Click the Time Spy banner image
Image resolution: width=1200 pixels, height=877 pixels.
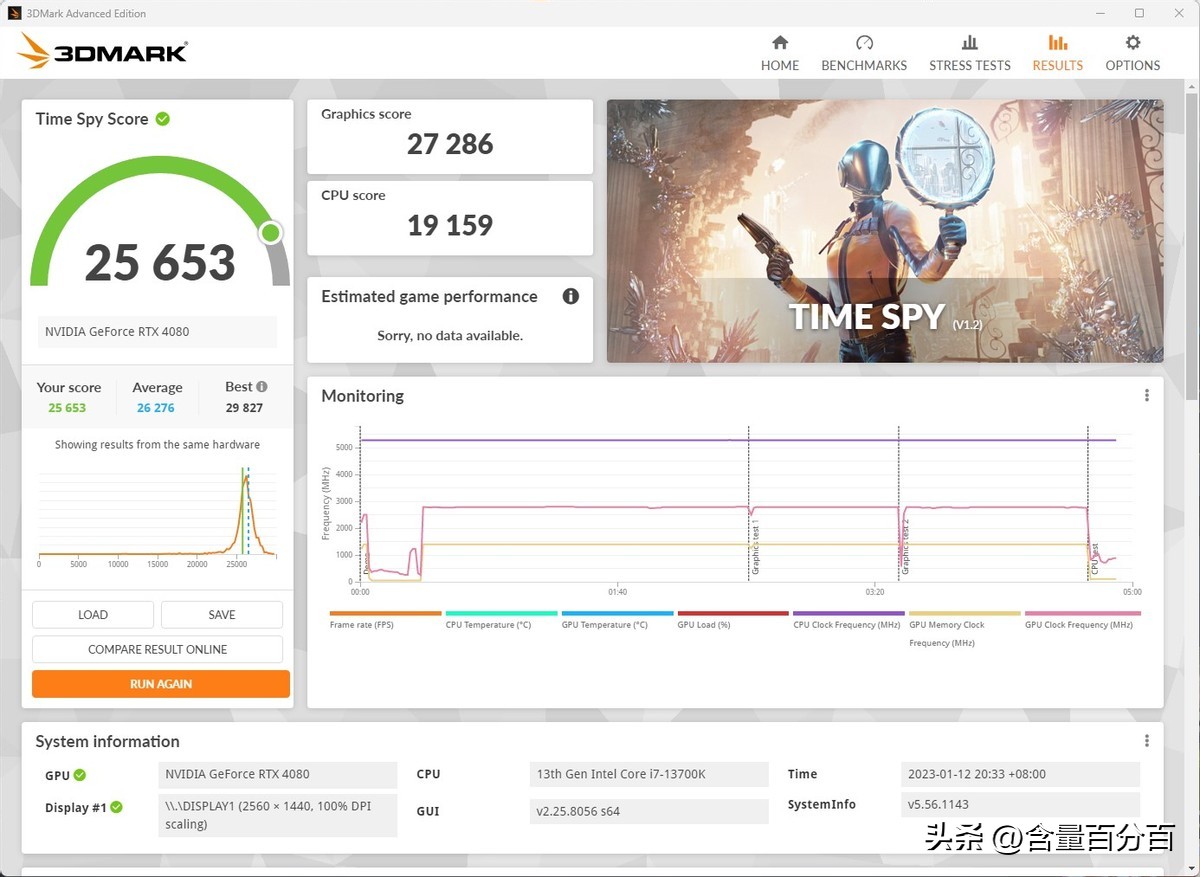[884, 231]
